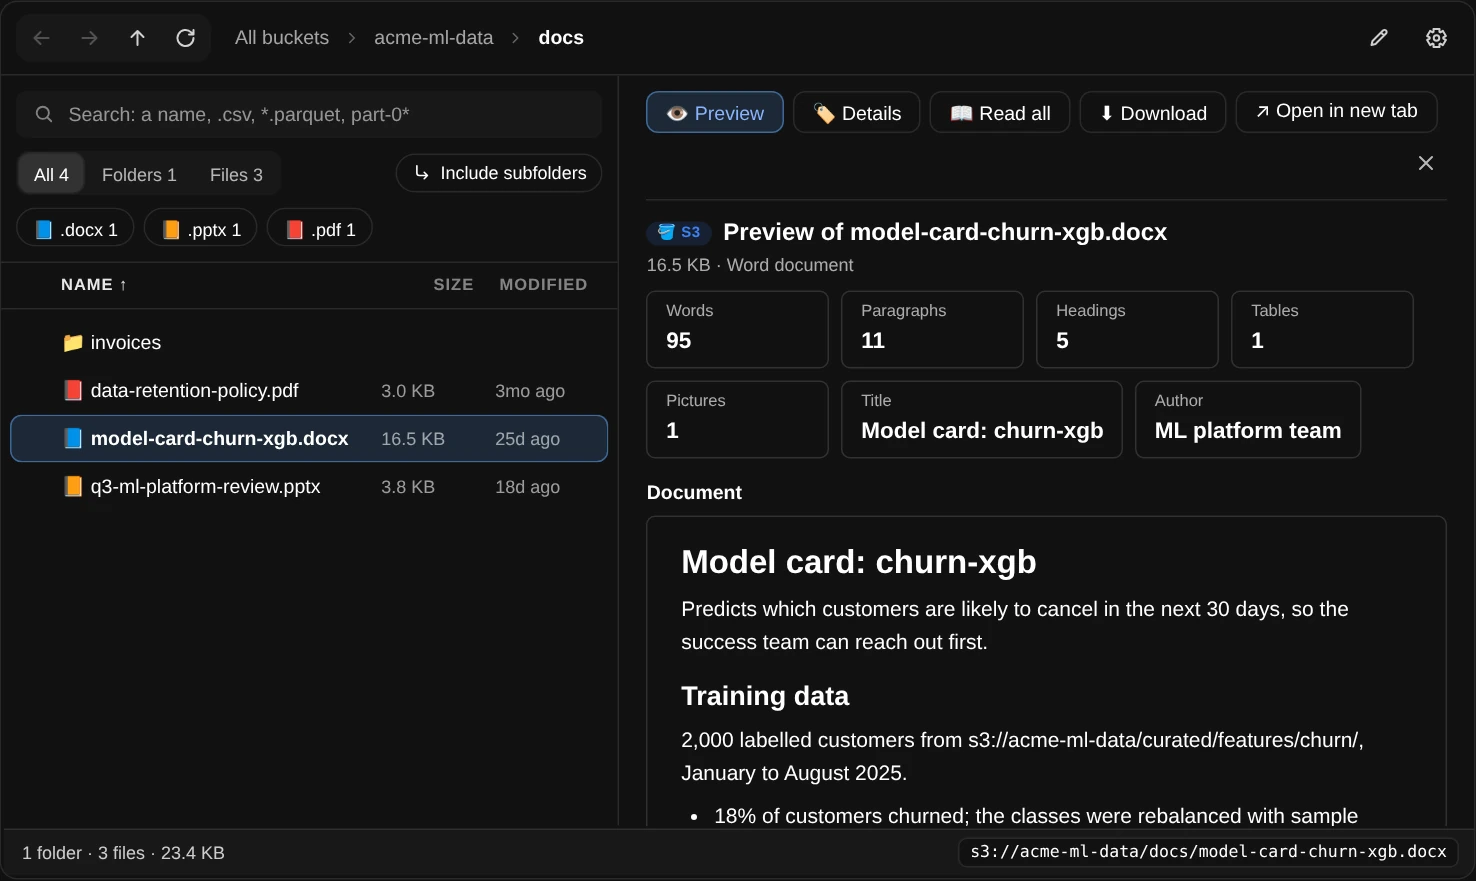Click the S3 path in the status bar
Image resolution: width=1476 pixels, height=881 pixels.
point(1208,852)
